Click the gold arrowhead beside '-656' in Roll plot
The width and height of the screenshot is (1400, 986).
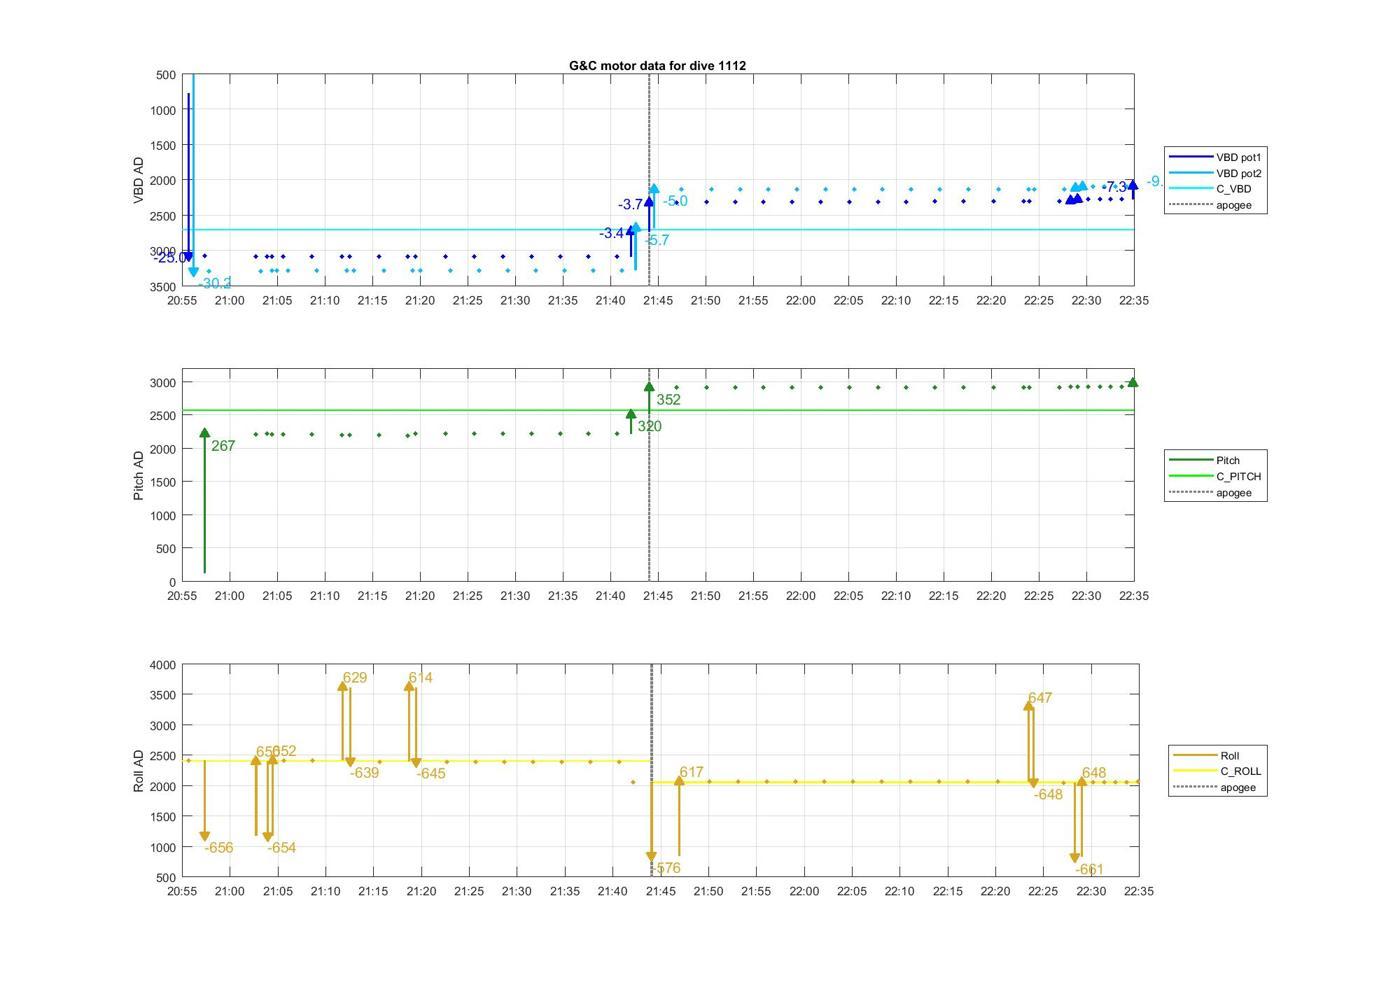[x=205, y=836]
